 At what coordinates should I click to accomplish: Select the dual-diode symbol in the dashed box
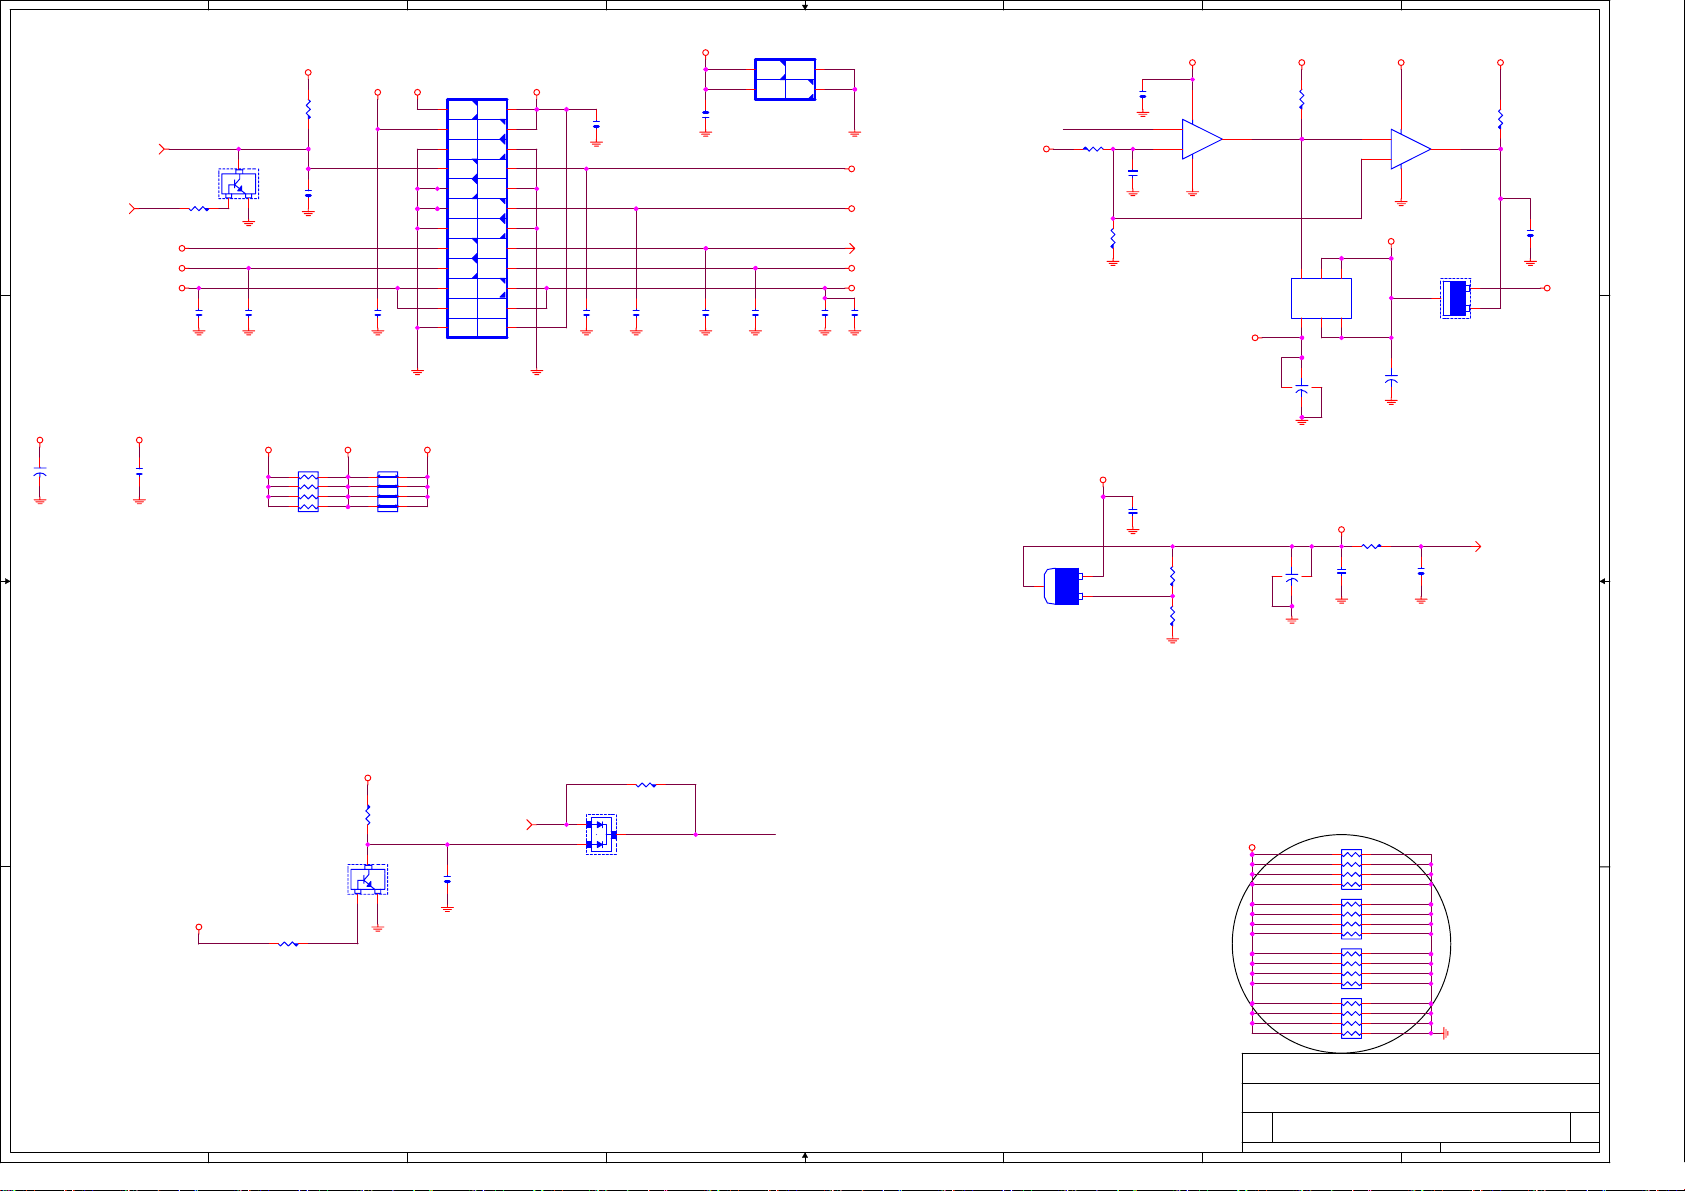(x=601, y=834)
